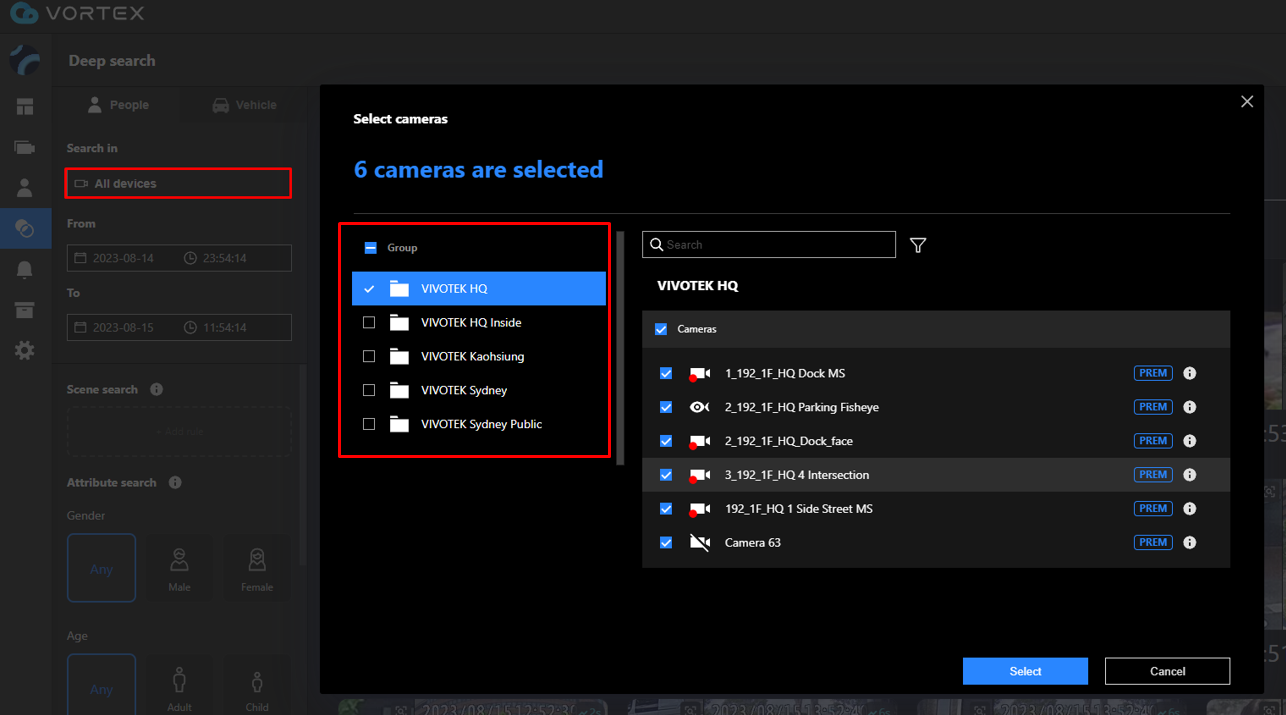Screen dimensions: 1286x715
Task: Open notifications bell in sidebar
Action: pos(25,270)
